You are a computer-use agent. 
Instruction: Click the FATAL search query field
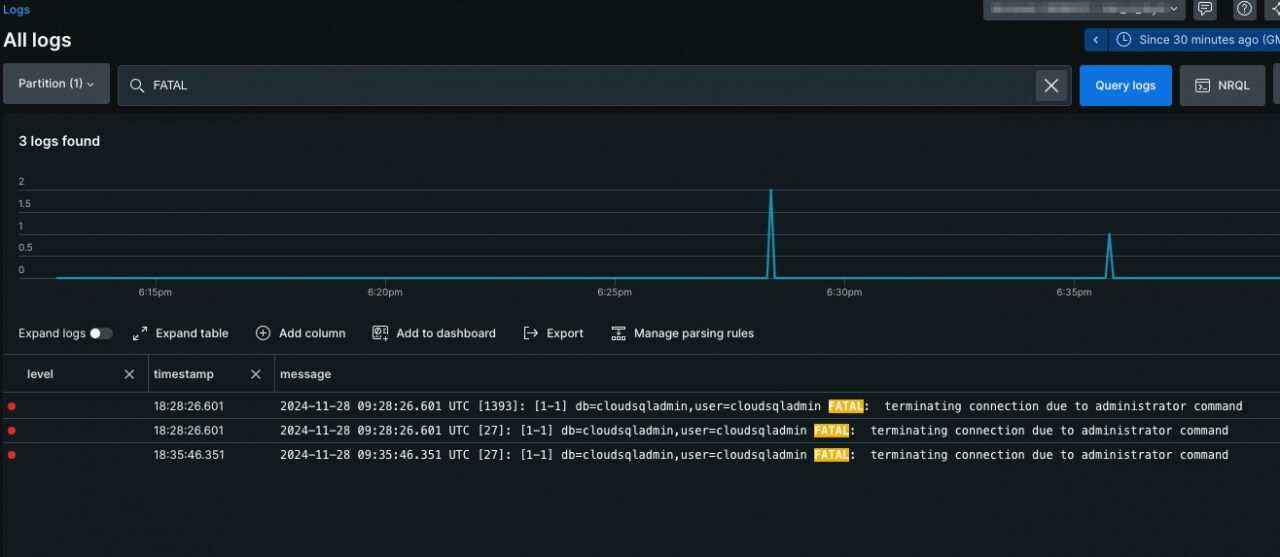click(x=594, y=85)
